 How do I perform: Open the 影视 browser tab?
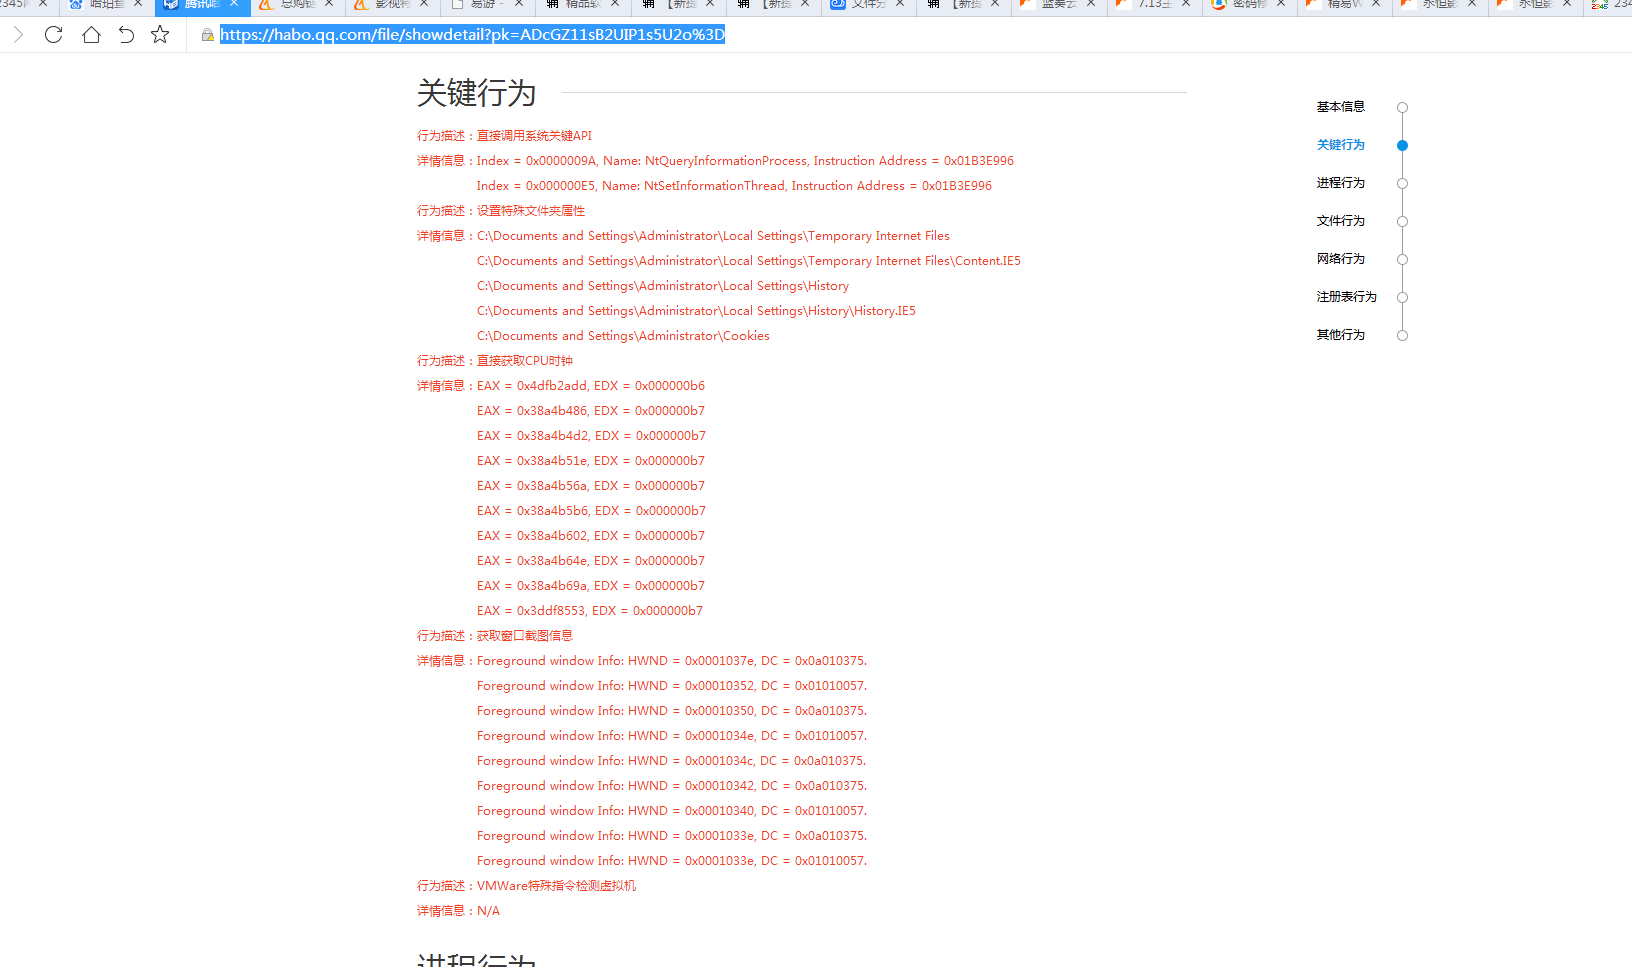click(392, 5)
